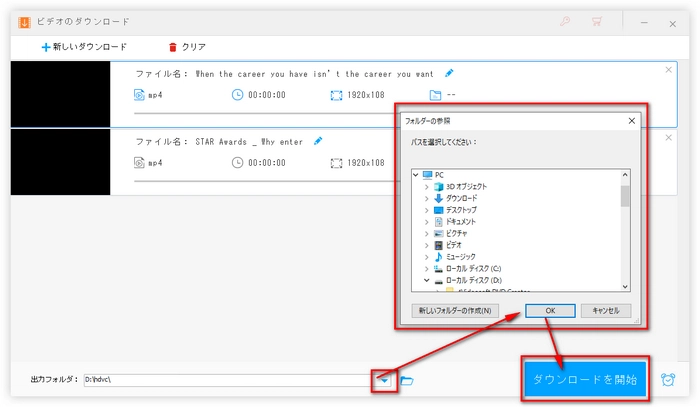Remove the first video from download list

coord(668,69)
